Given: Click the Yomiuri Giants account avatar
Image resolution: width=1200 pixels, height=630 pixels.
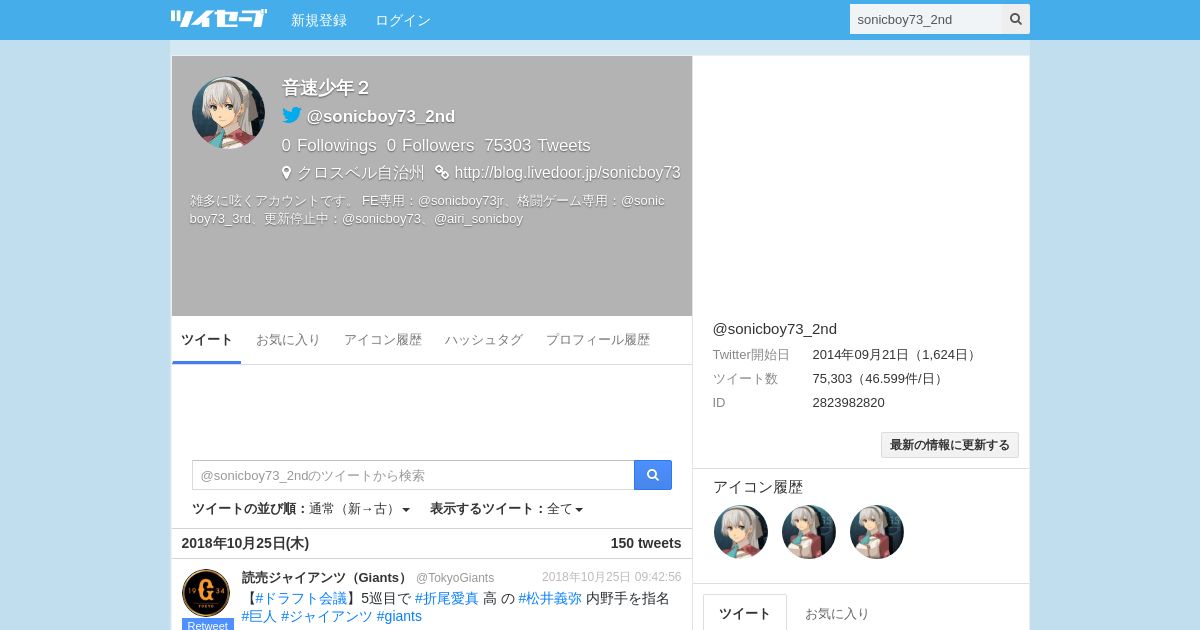Looking at the screenshot, I should pos(206,593).
